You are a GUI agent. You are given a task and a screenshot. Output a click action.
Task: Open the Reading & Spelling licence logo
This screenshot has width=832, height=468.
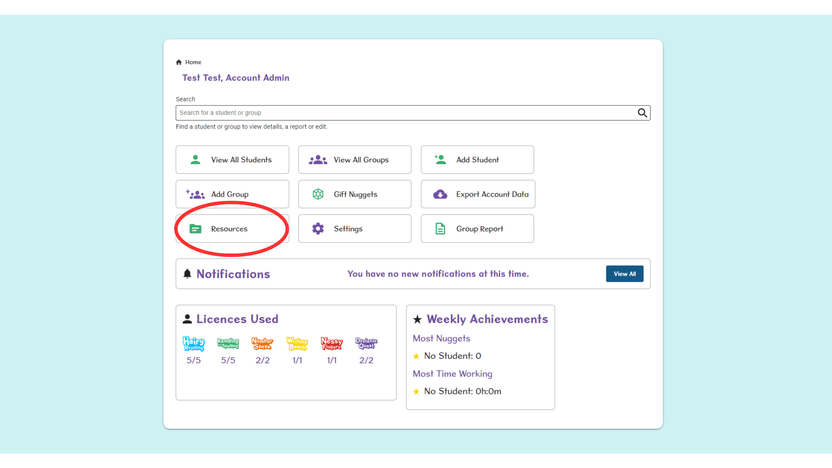(x=228, y=343)
